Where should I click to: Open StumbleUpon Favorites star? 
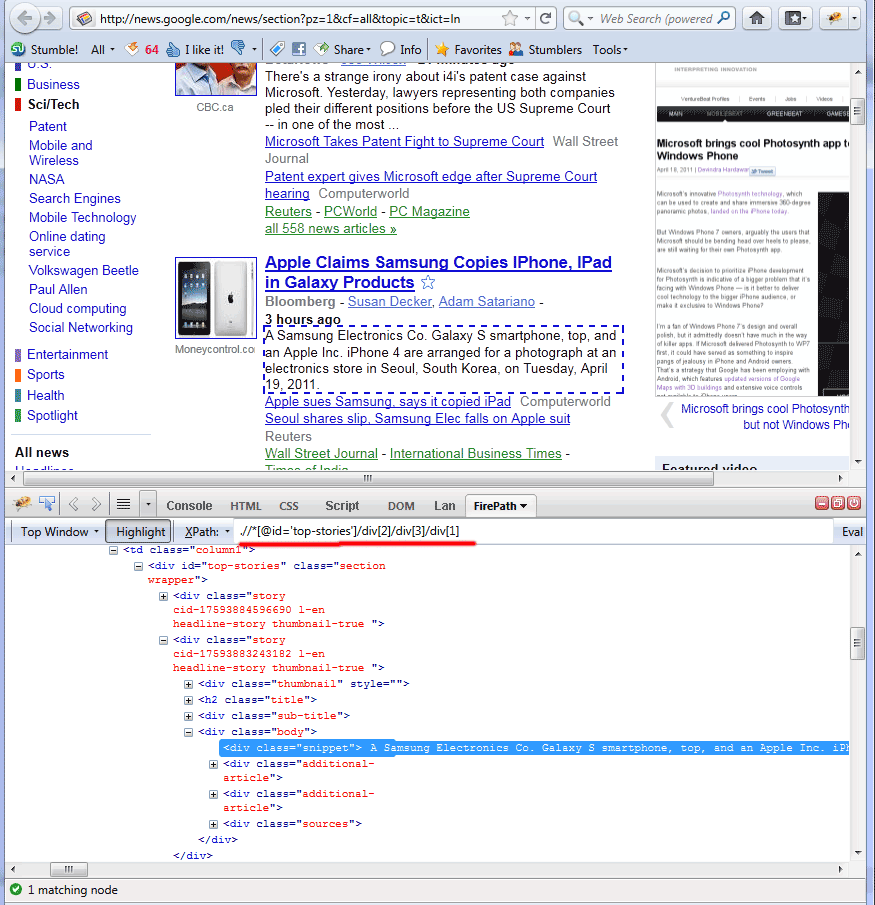coord(468,50)
